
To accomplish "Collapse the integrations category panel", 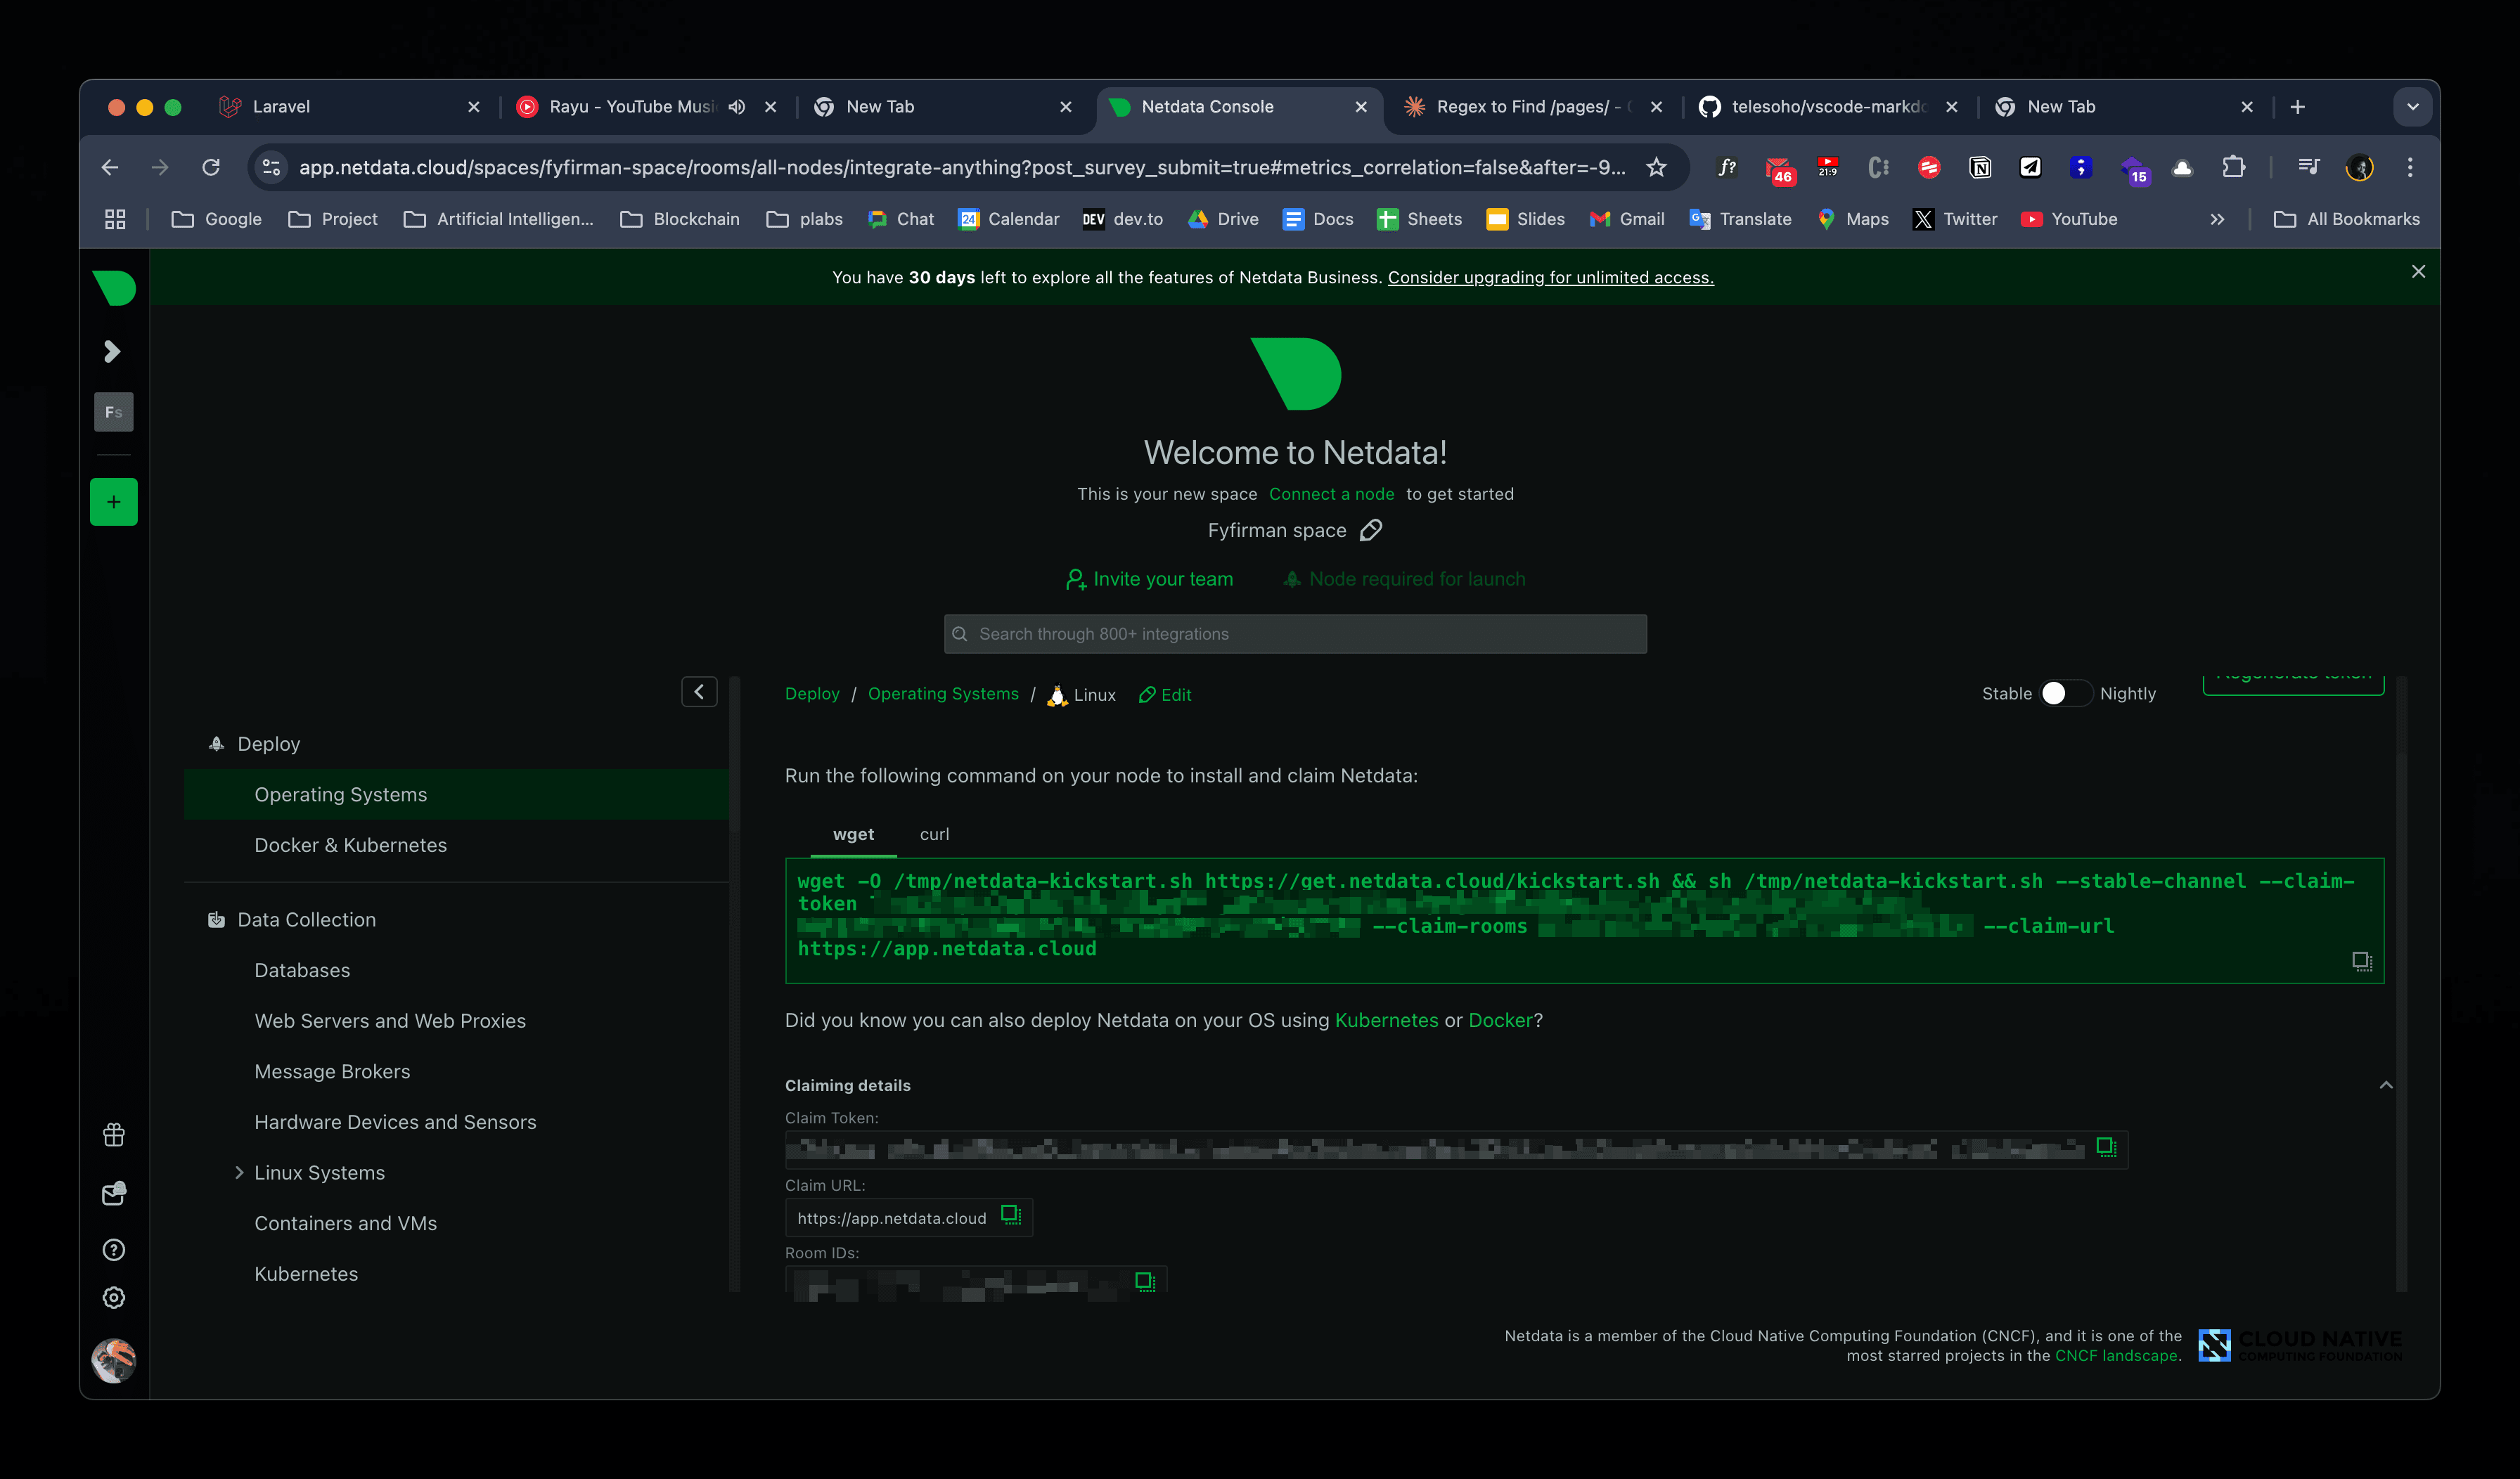I will click(x=699, y=692).
